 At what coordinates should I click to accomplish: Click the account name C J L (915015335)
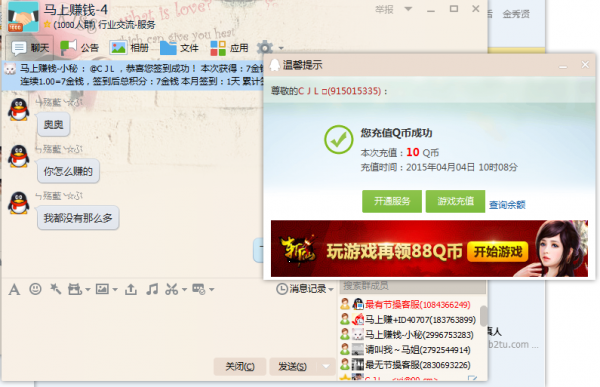tap(339, 91)
